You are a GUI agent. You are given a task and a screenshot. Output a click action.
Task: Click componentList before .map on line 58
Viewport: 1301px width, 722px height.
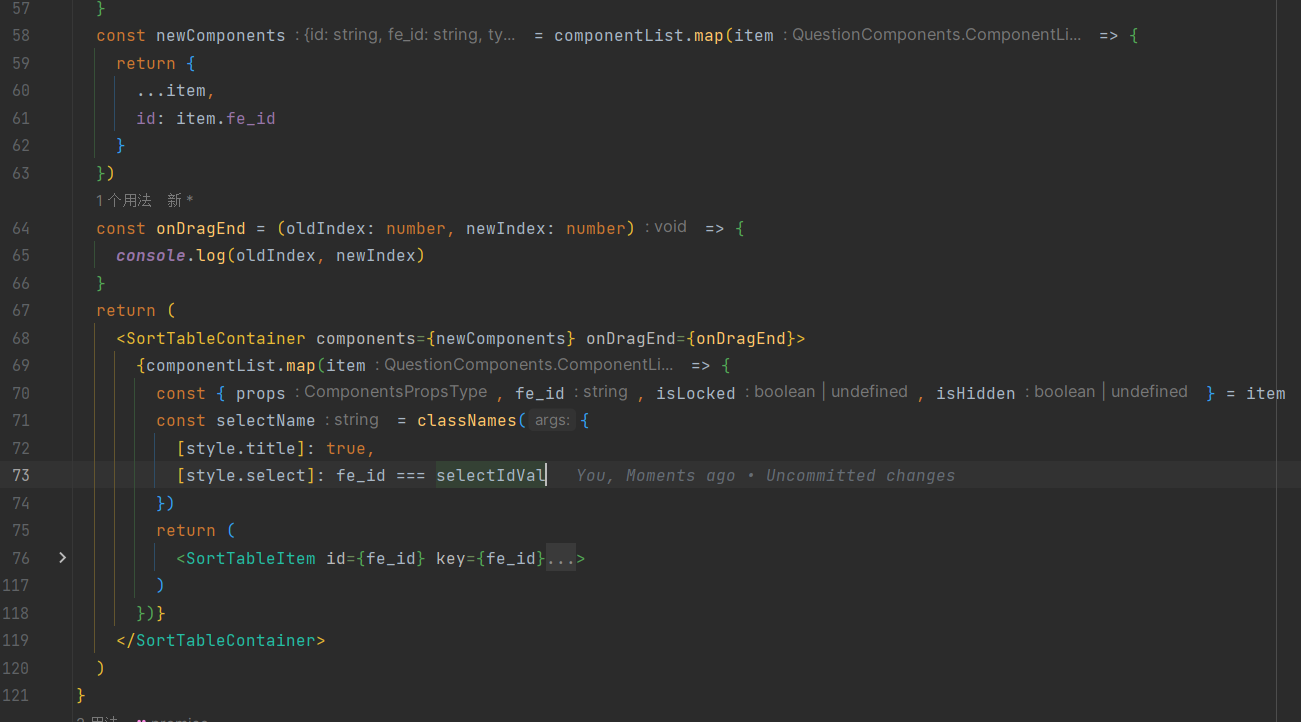pyautogui.click(x=619, y=35)
